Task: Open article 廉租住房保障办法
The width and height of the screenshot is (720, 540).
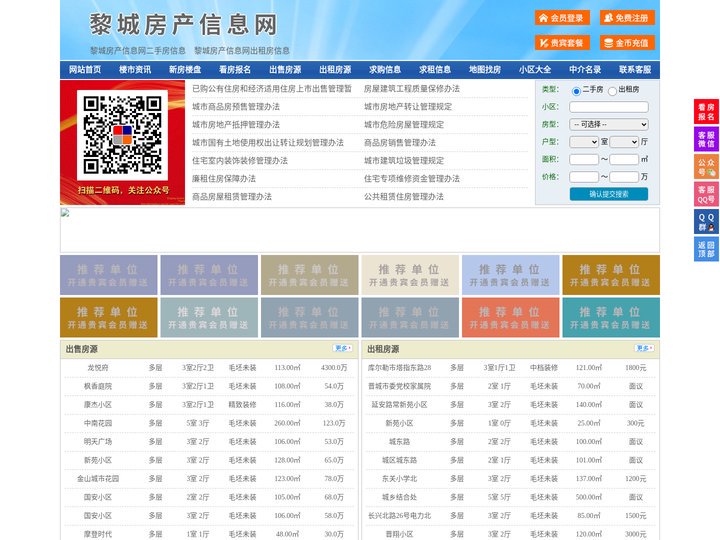Action: coord(224,179)
